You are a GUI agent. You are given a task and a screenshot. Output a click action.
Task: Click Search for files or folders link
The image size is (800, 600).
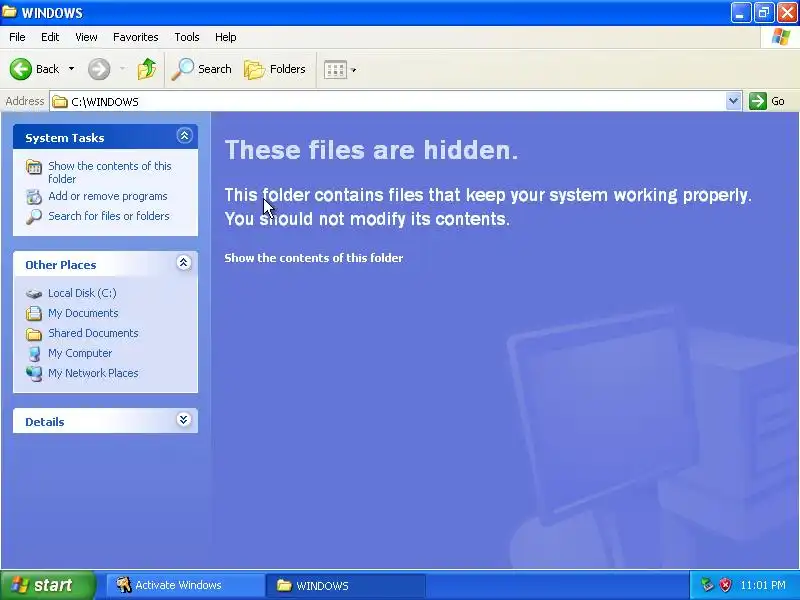109,216
